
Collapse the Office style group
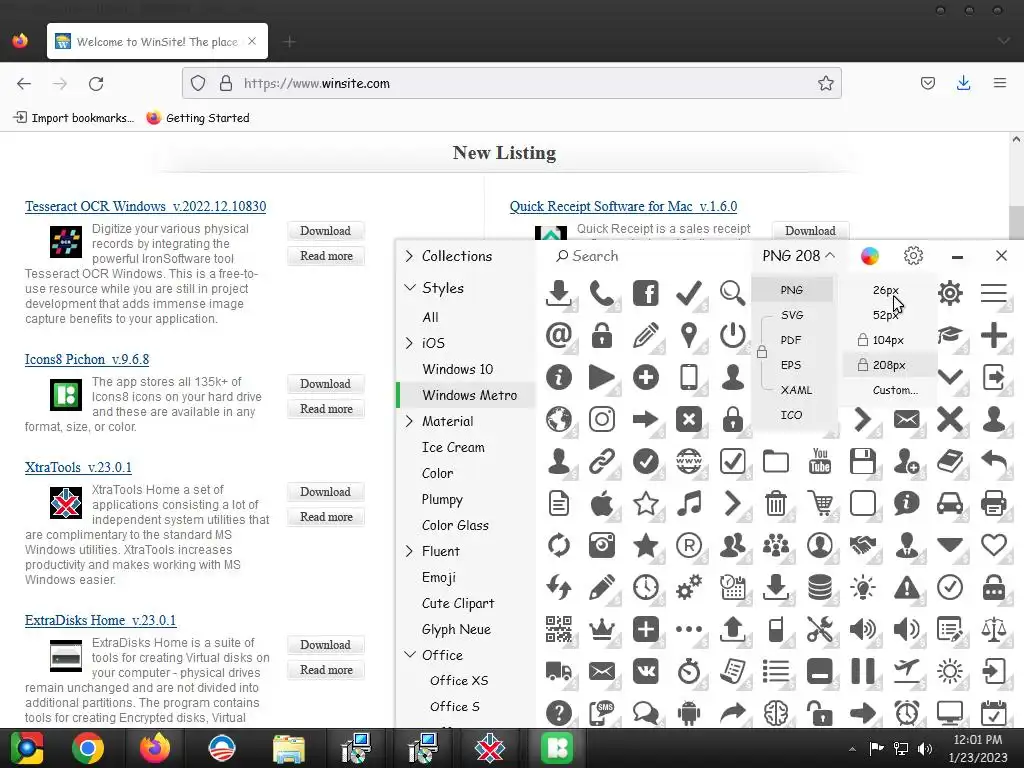point(409,654)
